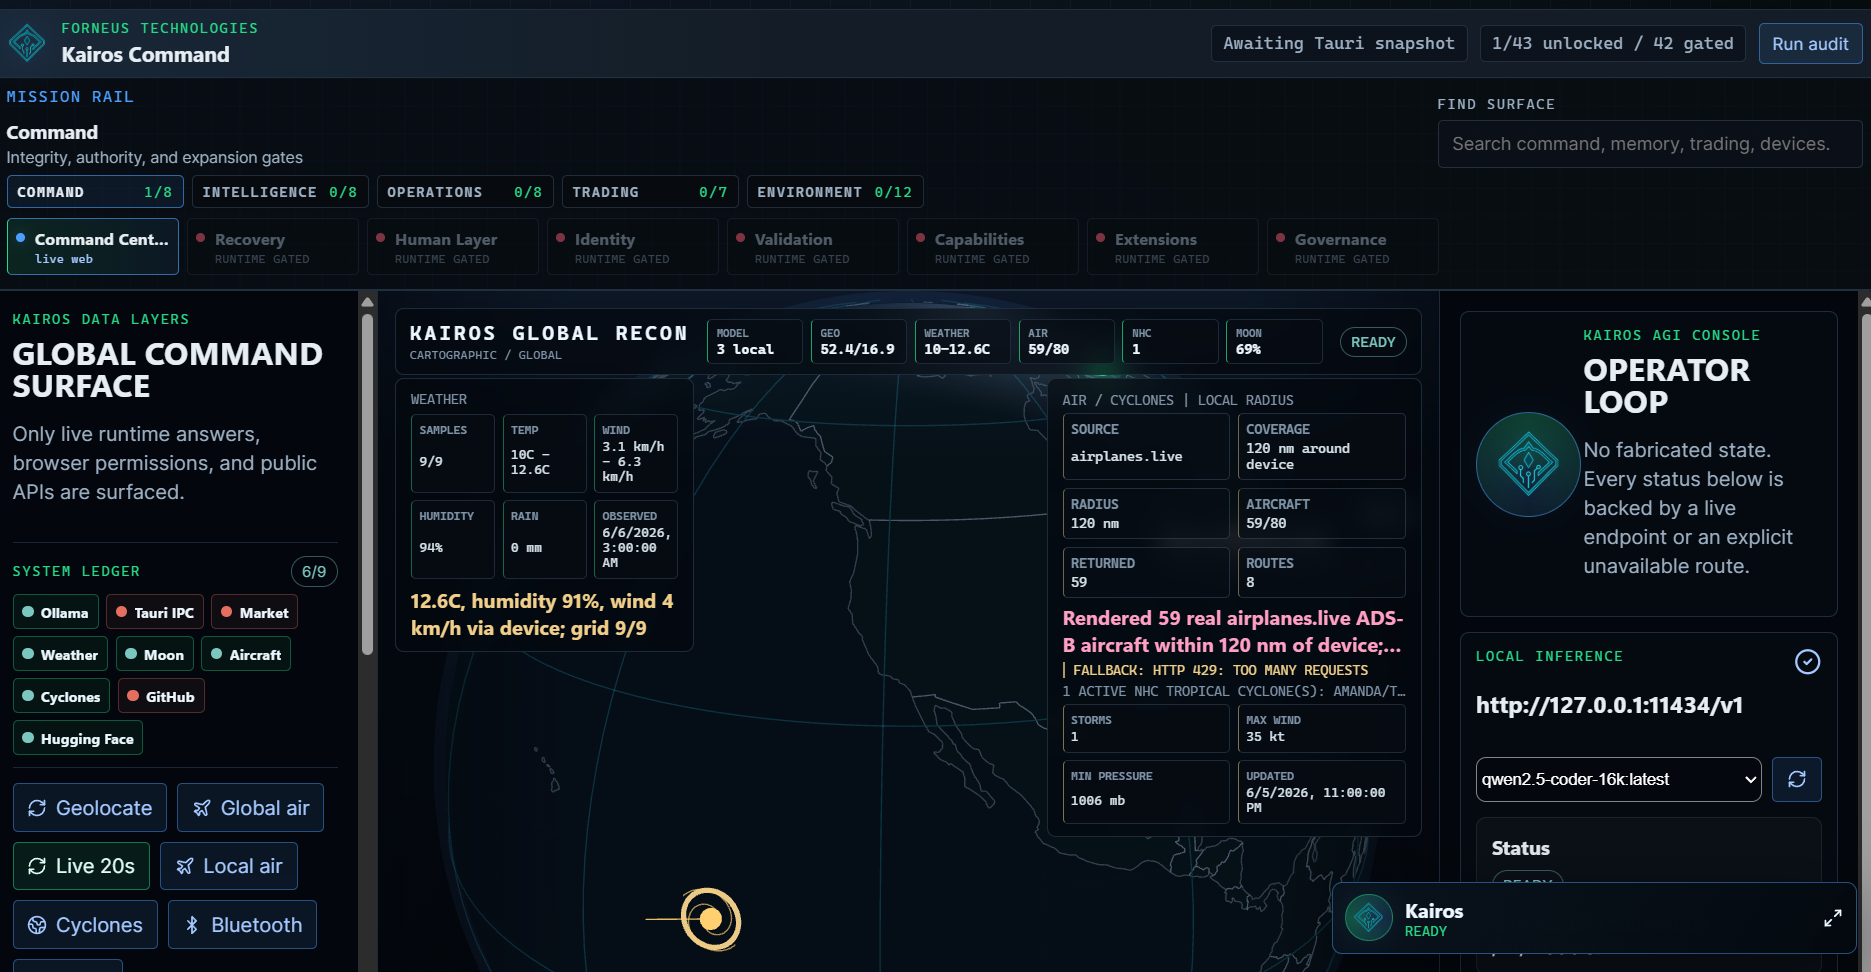Click the left panel scroll-up arrow

click(x=367, y=301)
